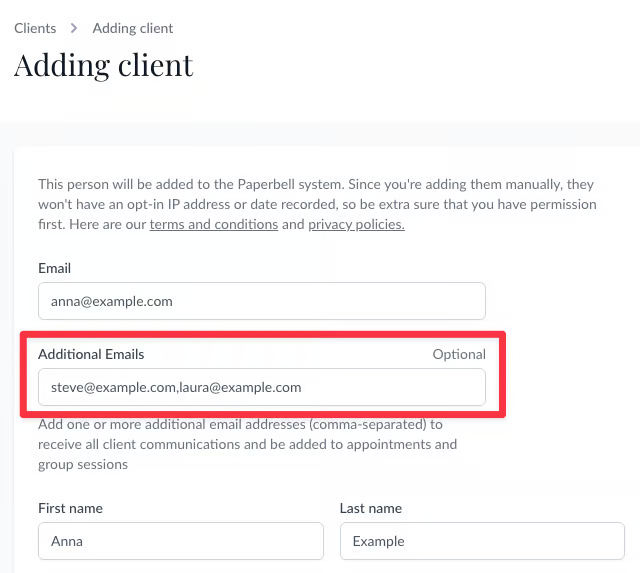Click the First name label
The image size is (640, 573).
70,508
